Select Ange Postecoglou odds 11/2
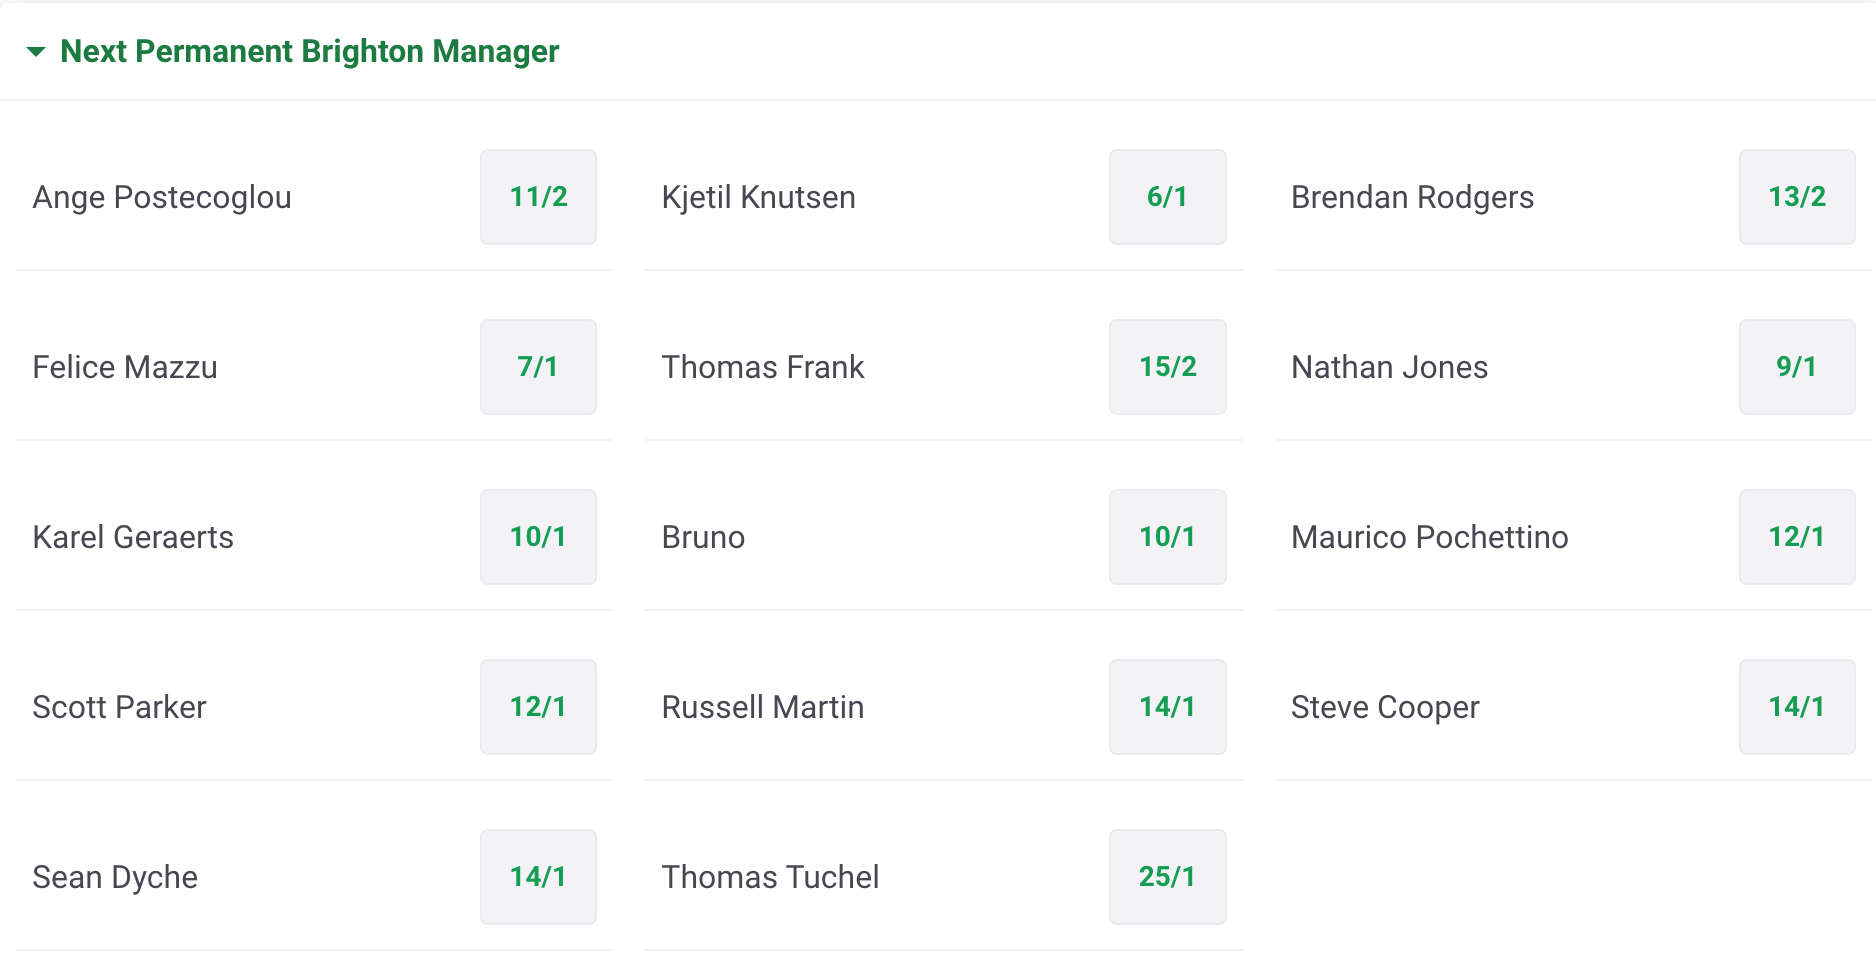 point(538,197)
